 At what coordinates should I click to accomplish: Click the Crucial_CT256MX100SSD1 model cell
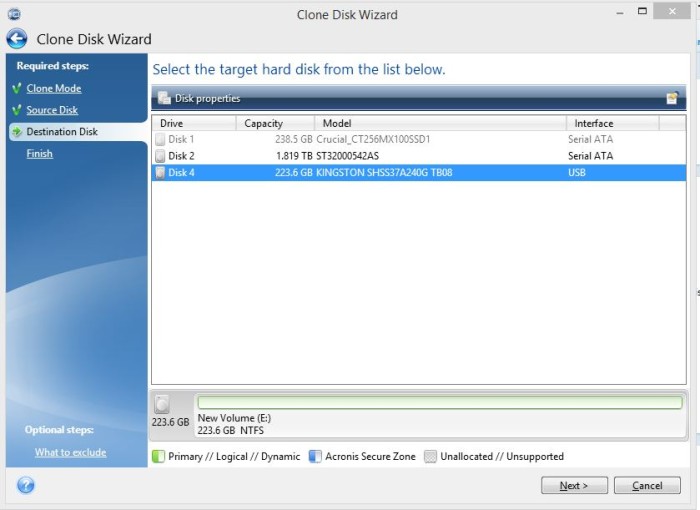click(x=373, y=139)
